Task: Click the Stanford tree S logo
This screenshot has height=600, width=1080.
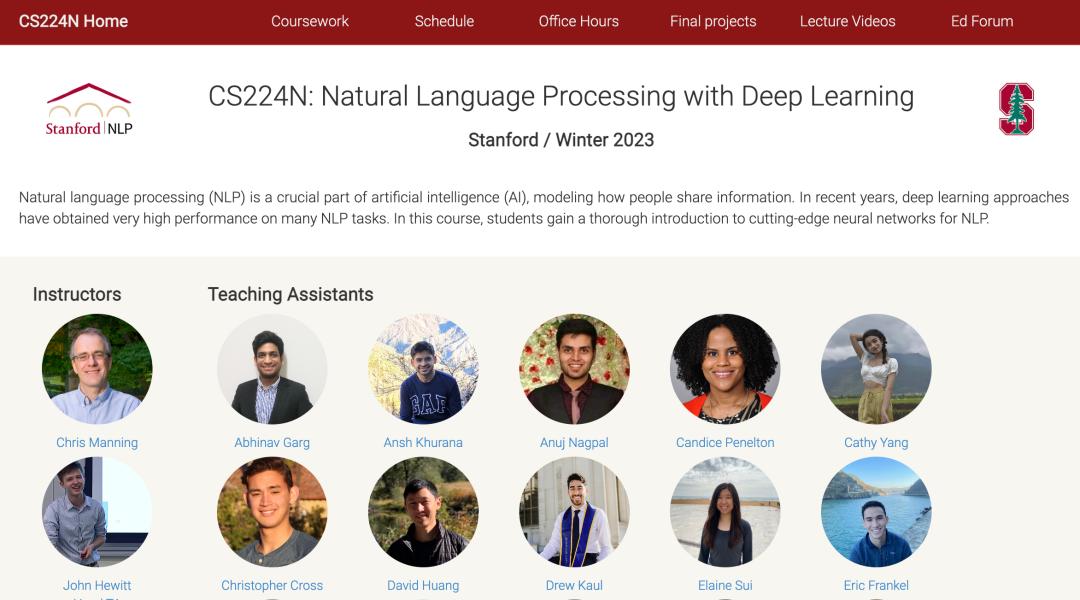Action: pyautogui.click(x=1016, y=109)
